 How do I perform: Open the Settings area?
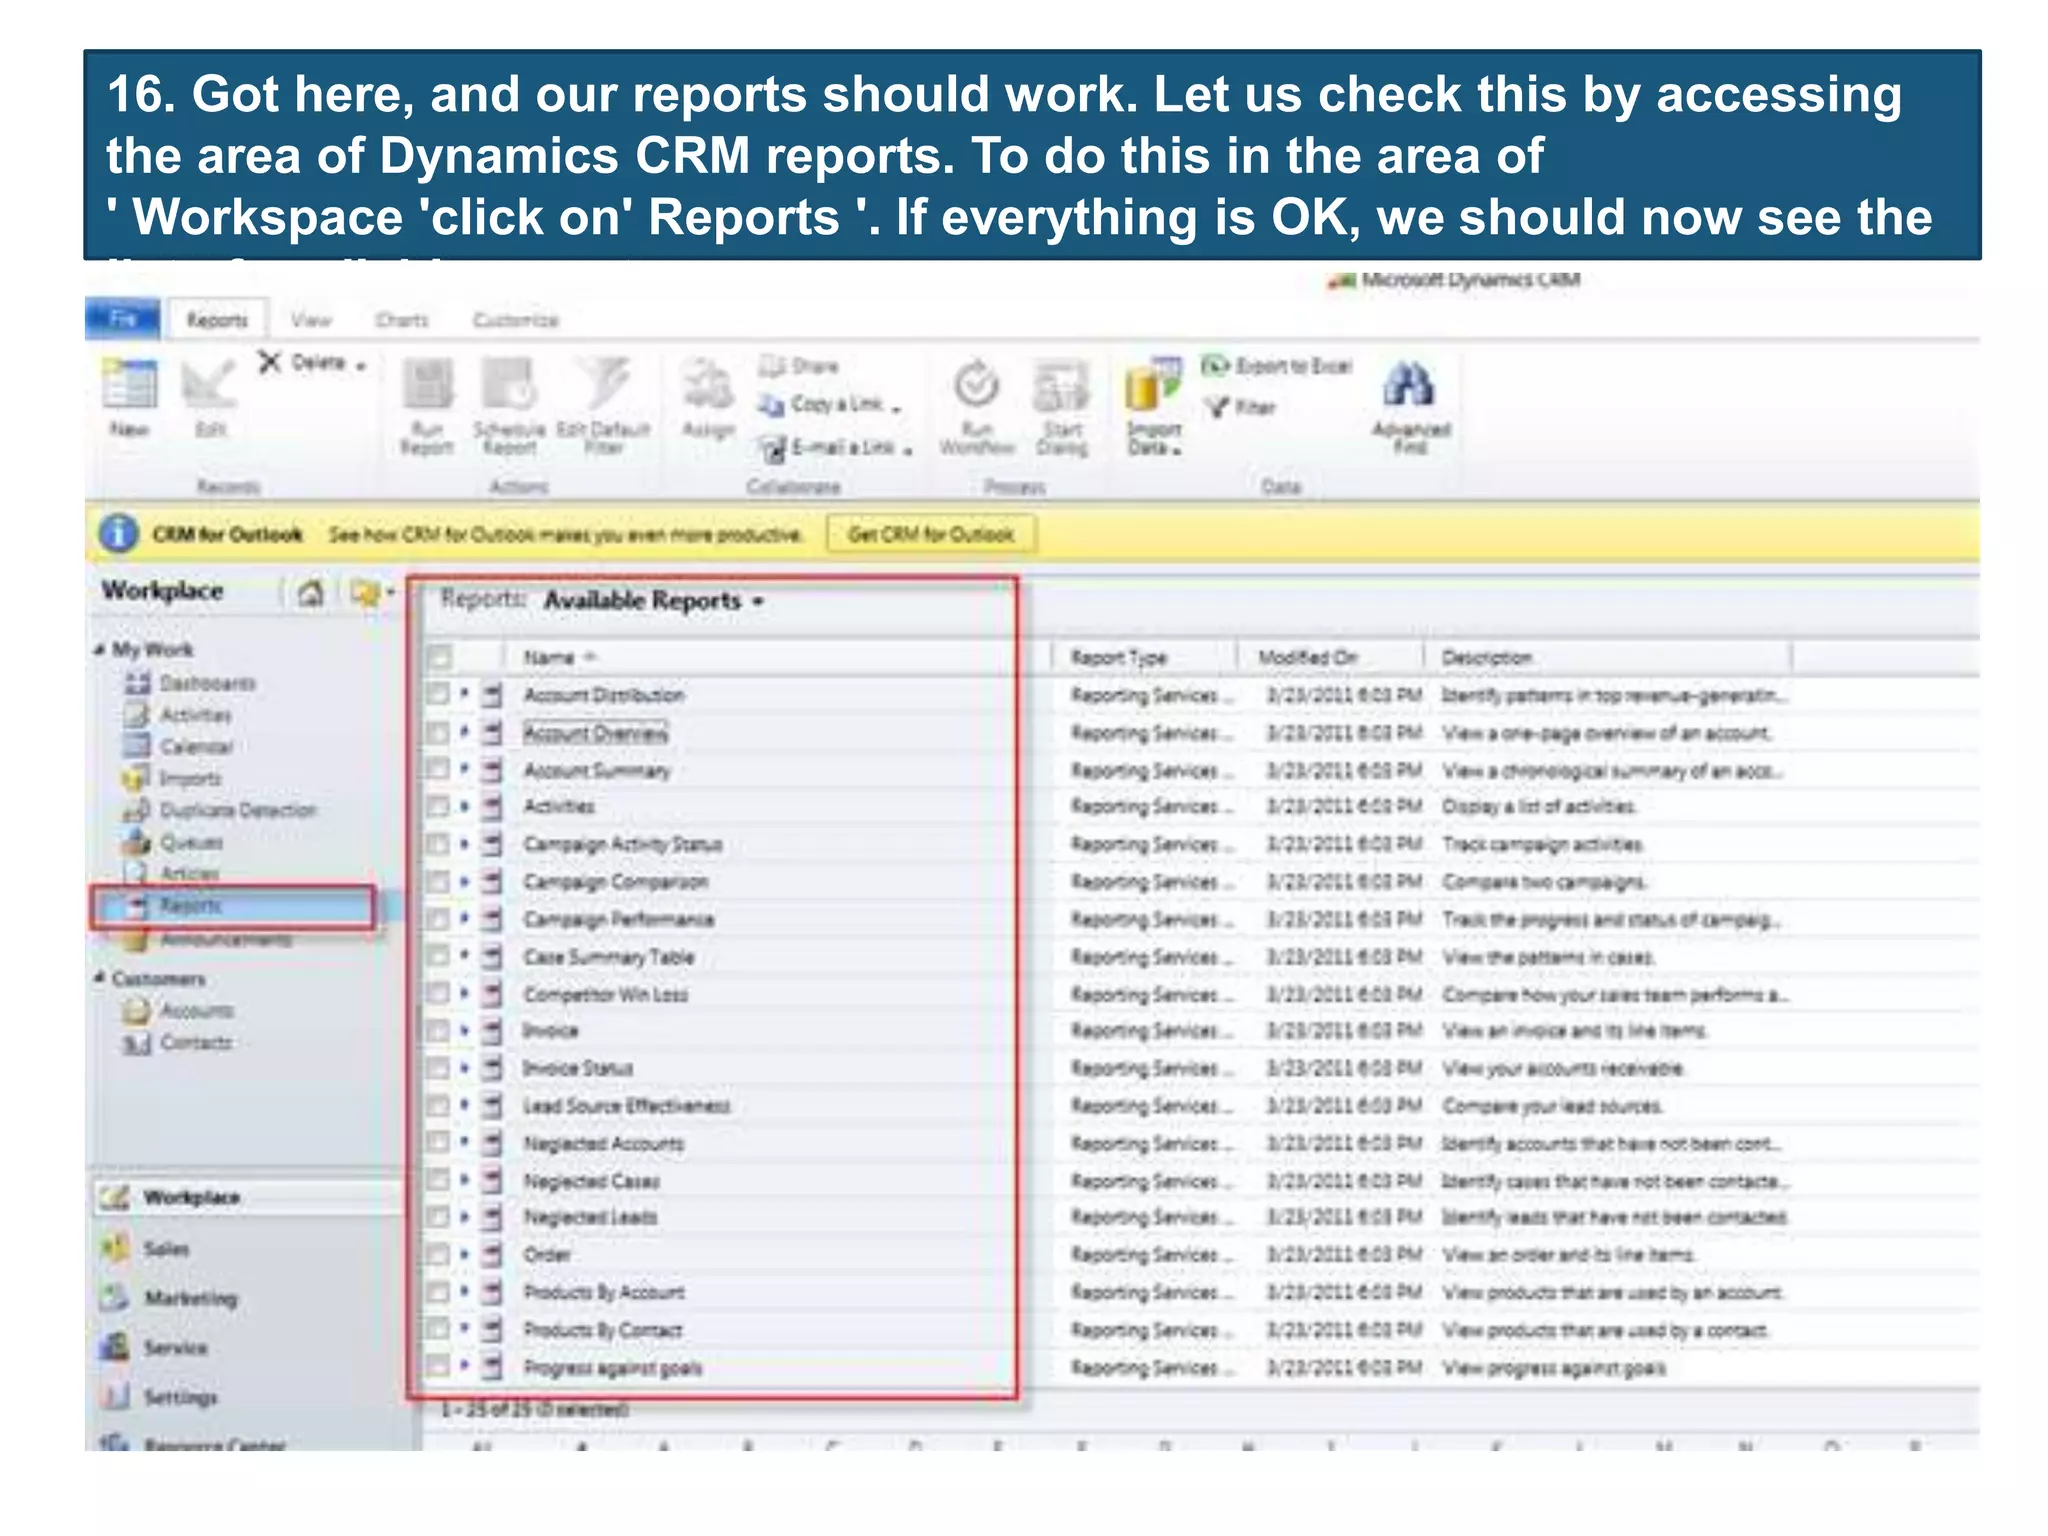click(180, 1397)
